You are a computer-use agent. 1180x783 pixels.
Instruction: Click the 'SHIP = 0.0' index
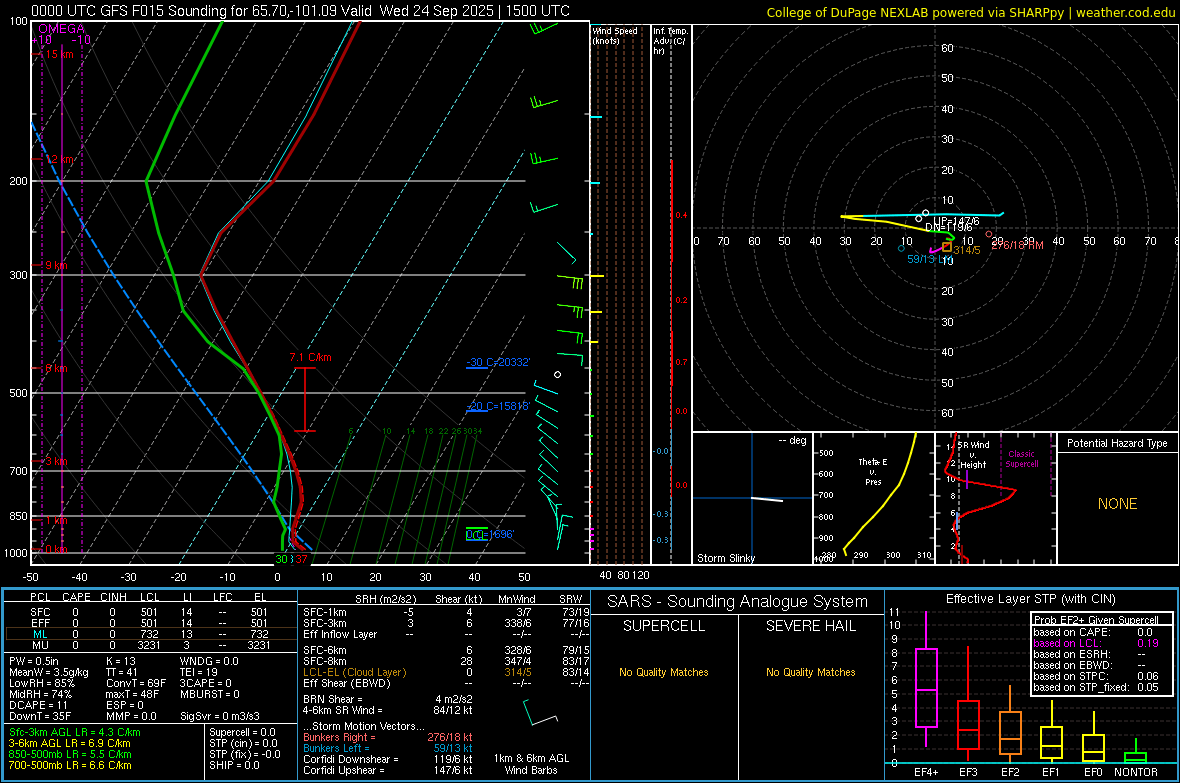(234, 765)
